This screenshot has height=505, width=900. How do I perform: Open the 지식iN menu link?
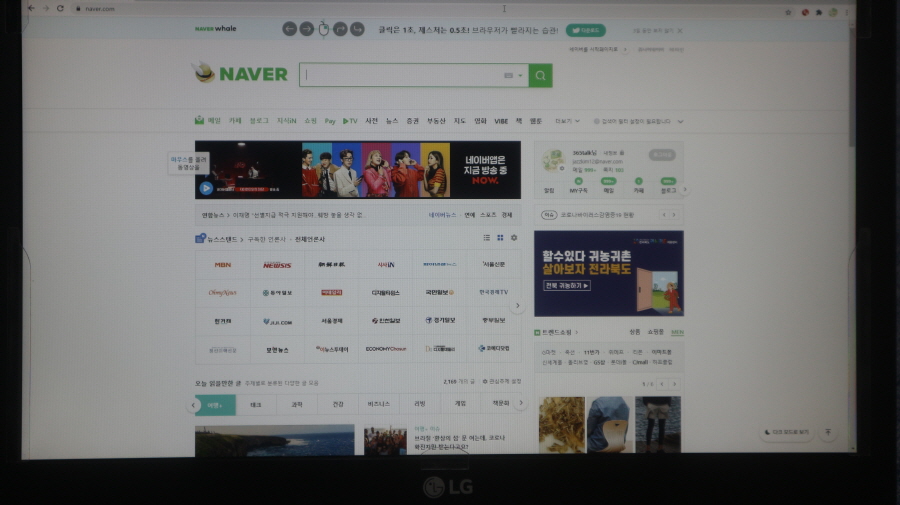(286, 121)
